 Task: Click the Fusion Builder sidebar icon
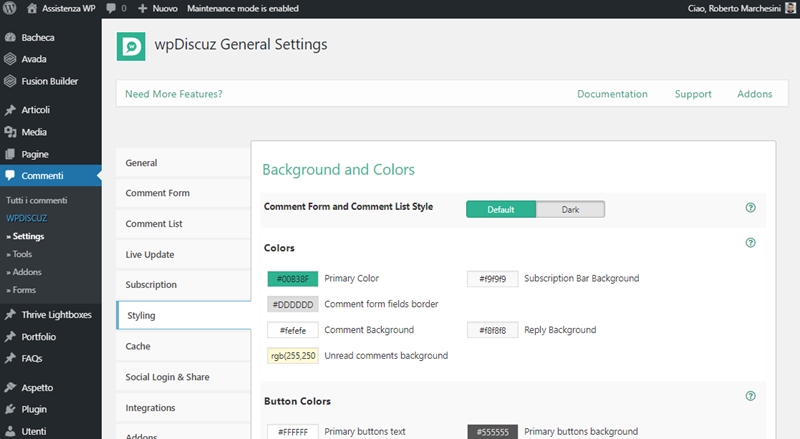(10, 81)
